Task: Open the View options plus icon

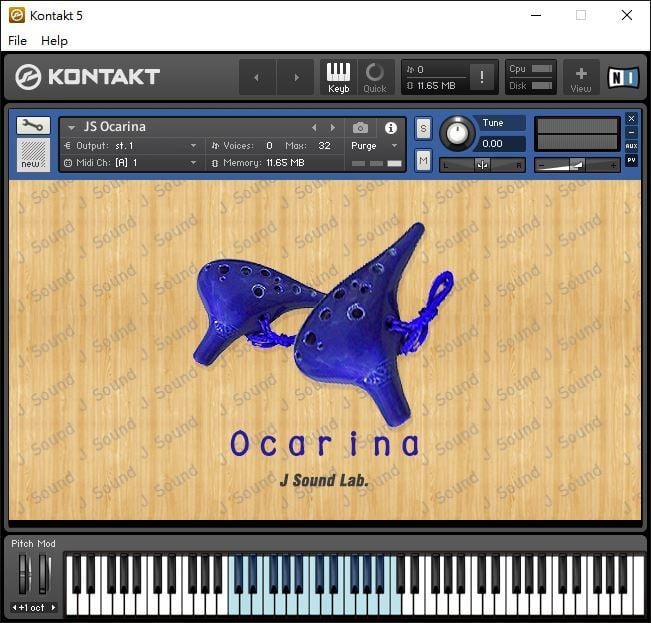Action: 581,78
